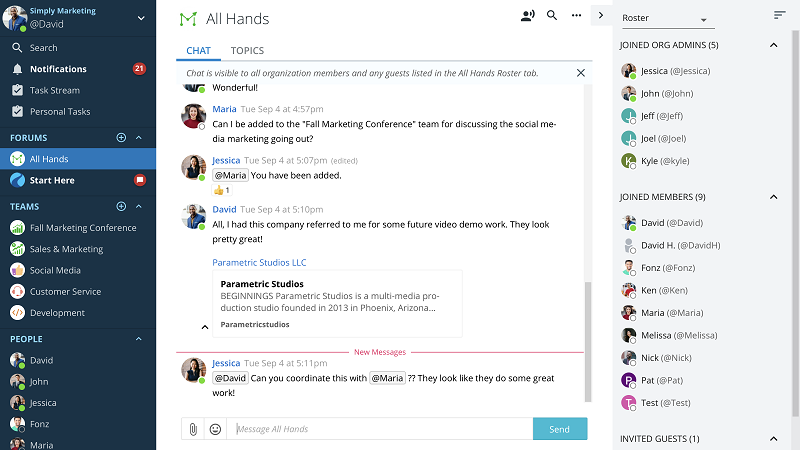Viewport: 800px width, 450px height.
Task: Click the thumbs-up reaction on Jessica's message
Action: (222, 190)
